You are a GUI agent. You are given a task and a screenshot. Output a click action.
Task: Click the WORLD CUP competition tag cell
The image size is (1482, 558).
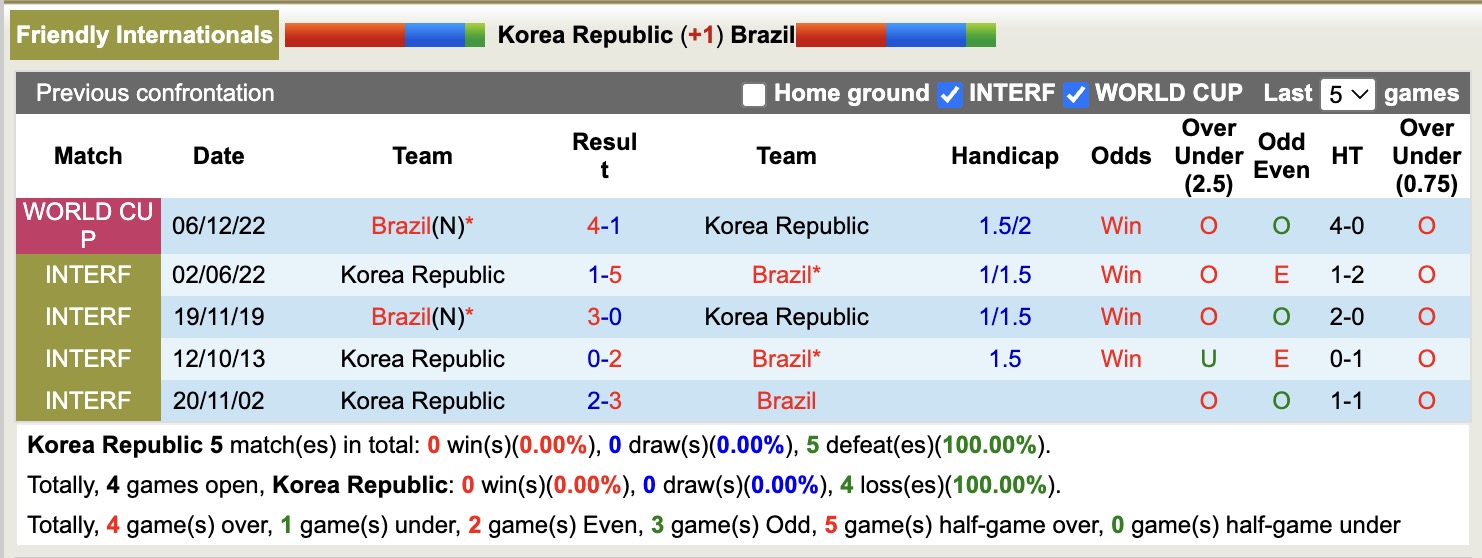click(88, 226)
